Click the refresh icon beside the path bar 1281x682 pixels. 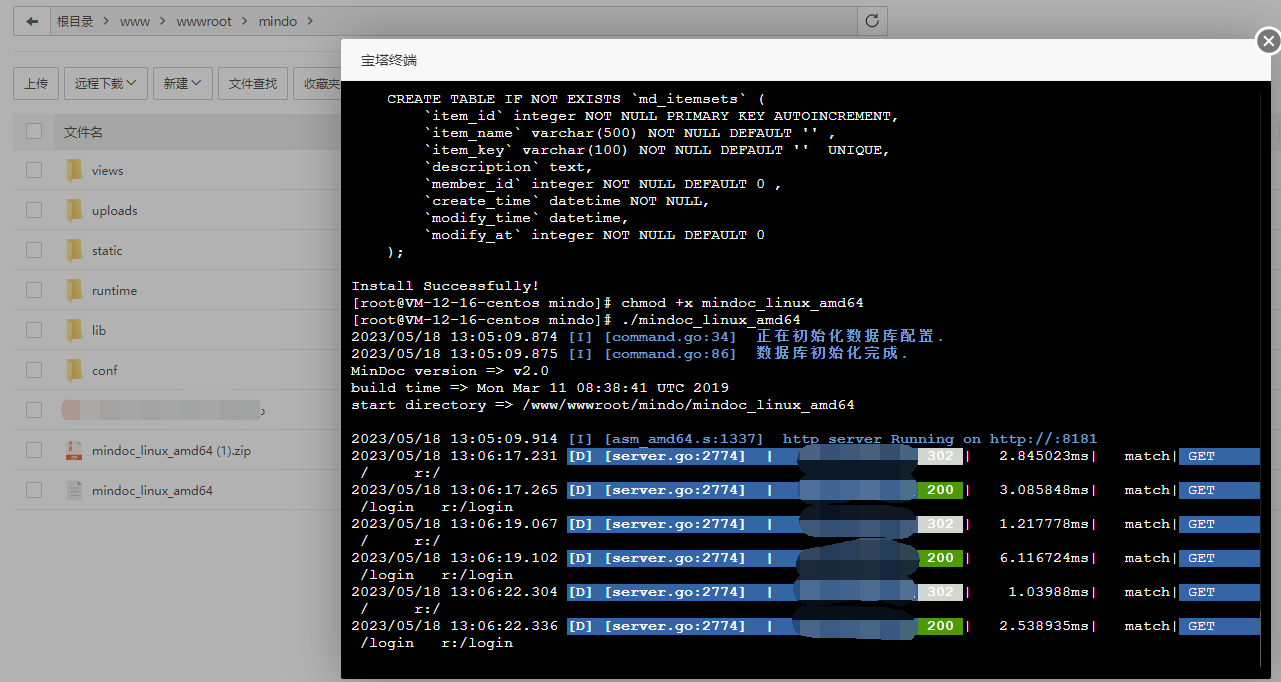tap(872, 21)
